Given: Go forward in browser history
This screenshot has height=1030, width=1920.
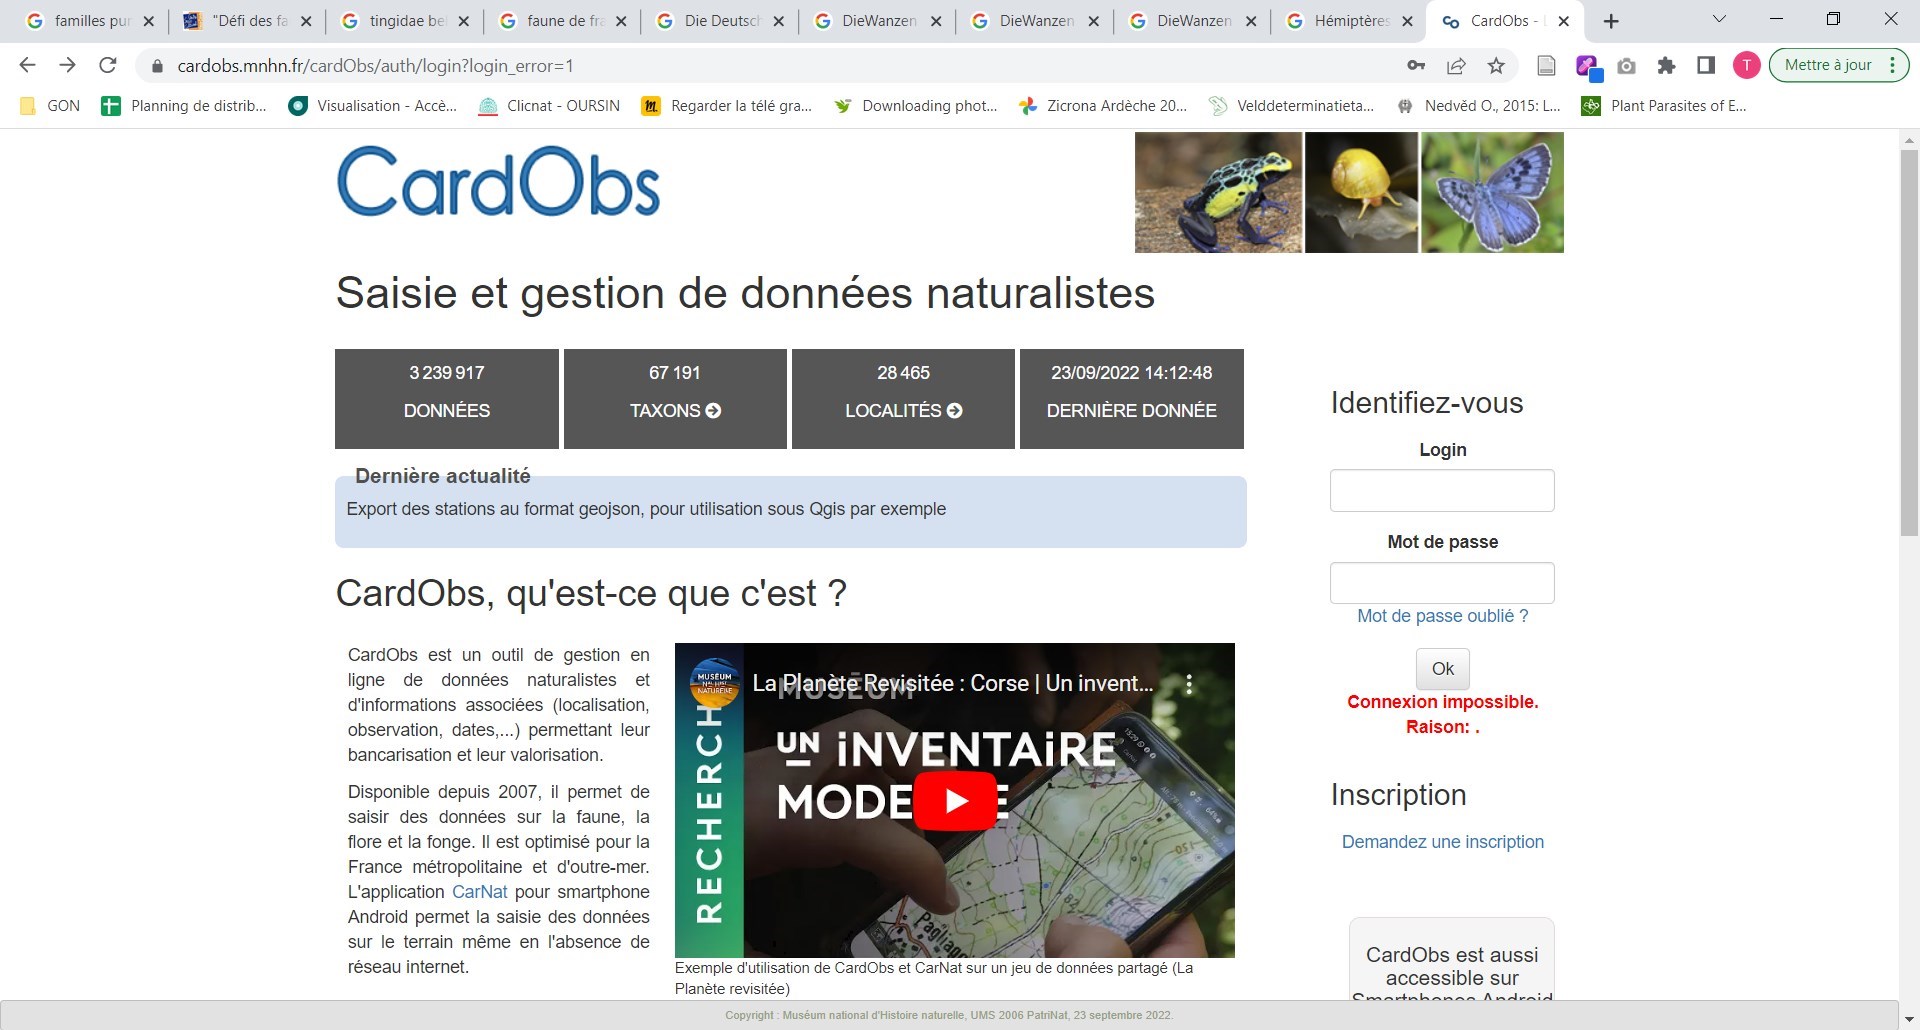Looking at the screenshot, I should coord(67,65).
